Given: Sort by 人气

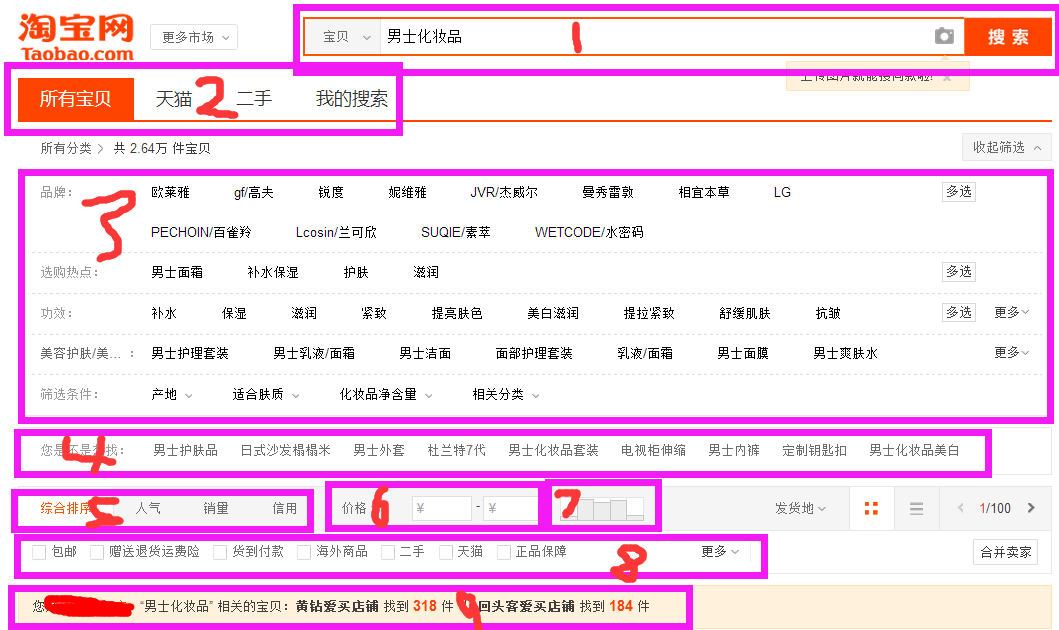Looking at the screenshot, I should click(148, 508).
